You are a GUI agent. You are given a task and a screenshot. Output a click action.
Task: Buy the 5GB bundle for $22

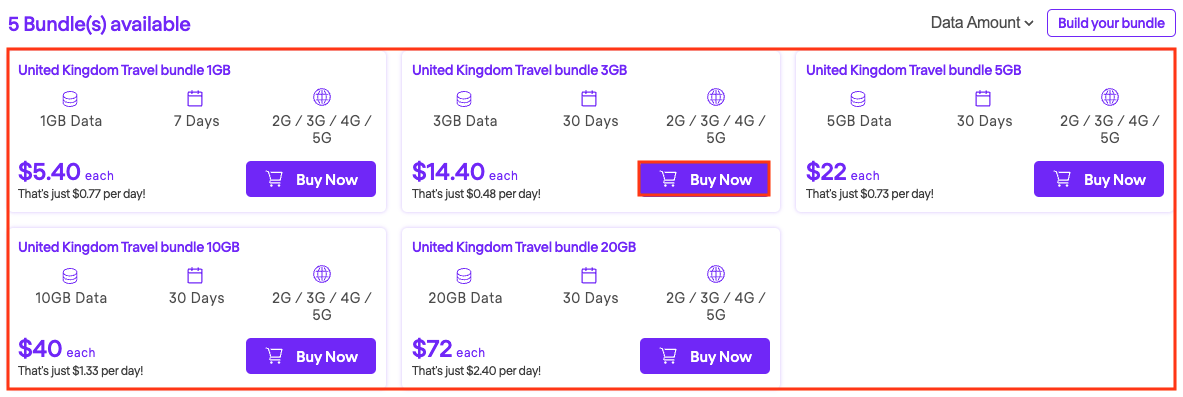(x=1098, y=180)
